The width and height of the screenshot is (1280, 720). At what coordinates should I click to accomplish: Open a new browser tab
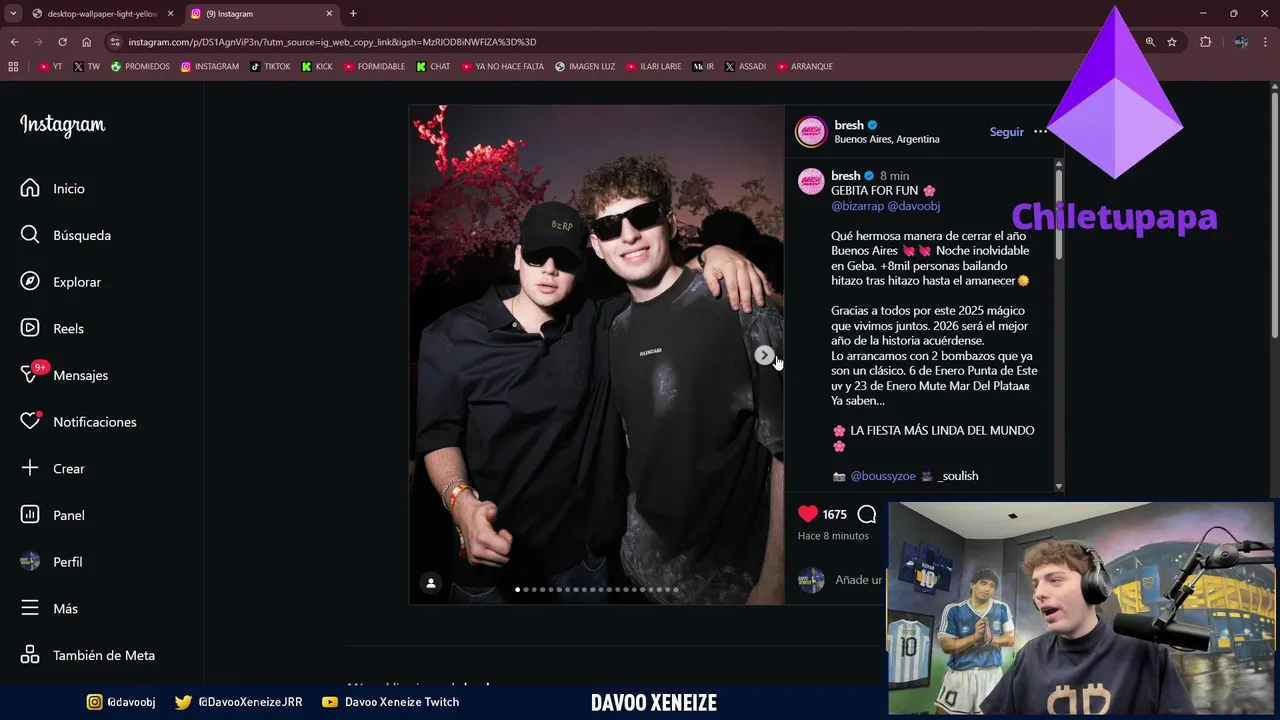353,14
